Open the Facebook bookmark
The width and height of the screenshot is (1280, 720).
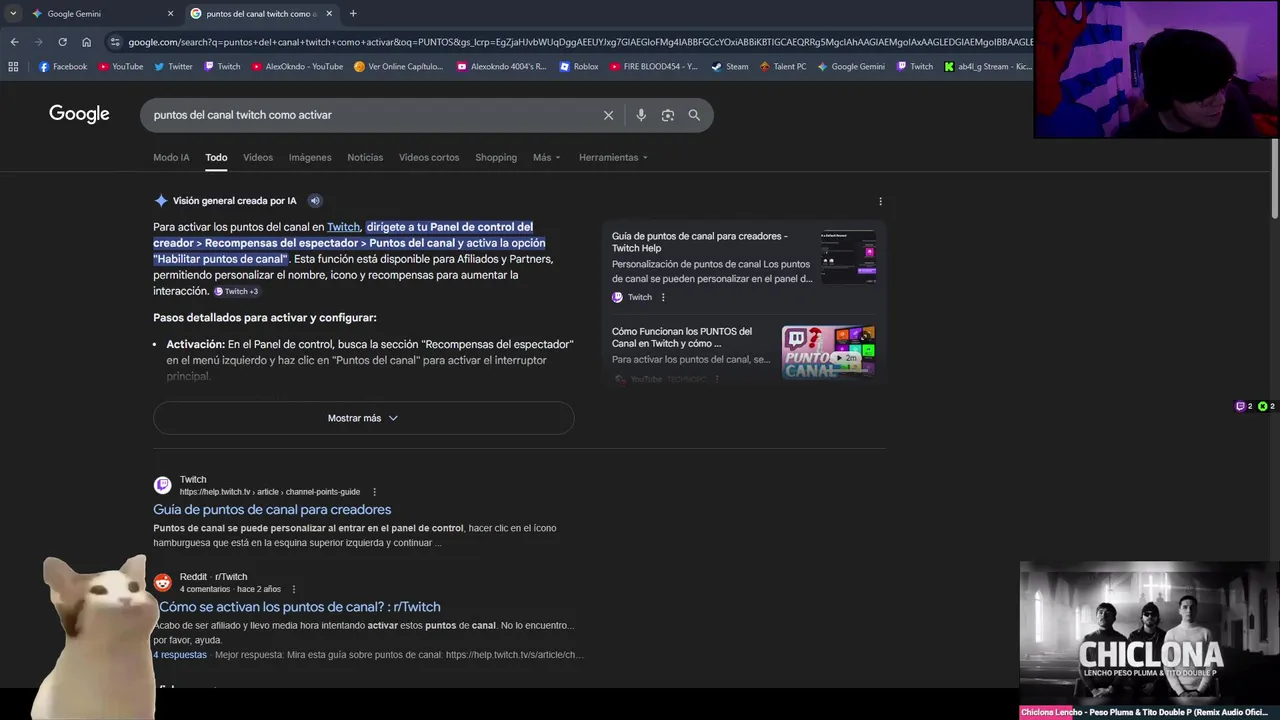click(x=63, y=67)
